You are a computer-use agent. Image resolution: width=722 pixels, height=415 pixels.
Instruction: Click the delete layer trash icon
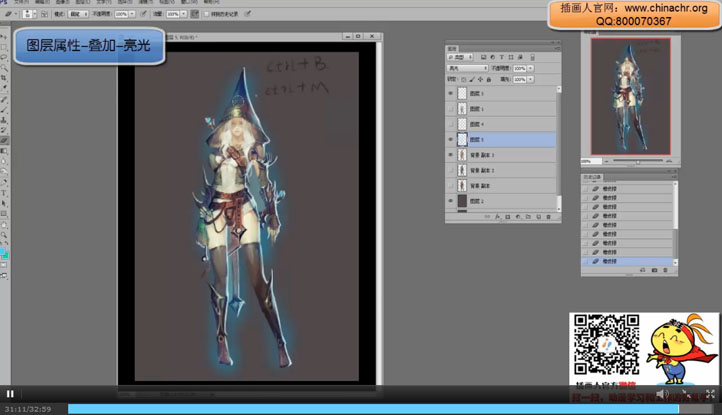click(549, 217)
